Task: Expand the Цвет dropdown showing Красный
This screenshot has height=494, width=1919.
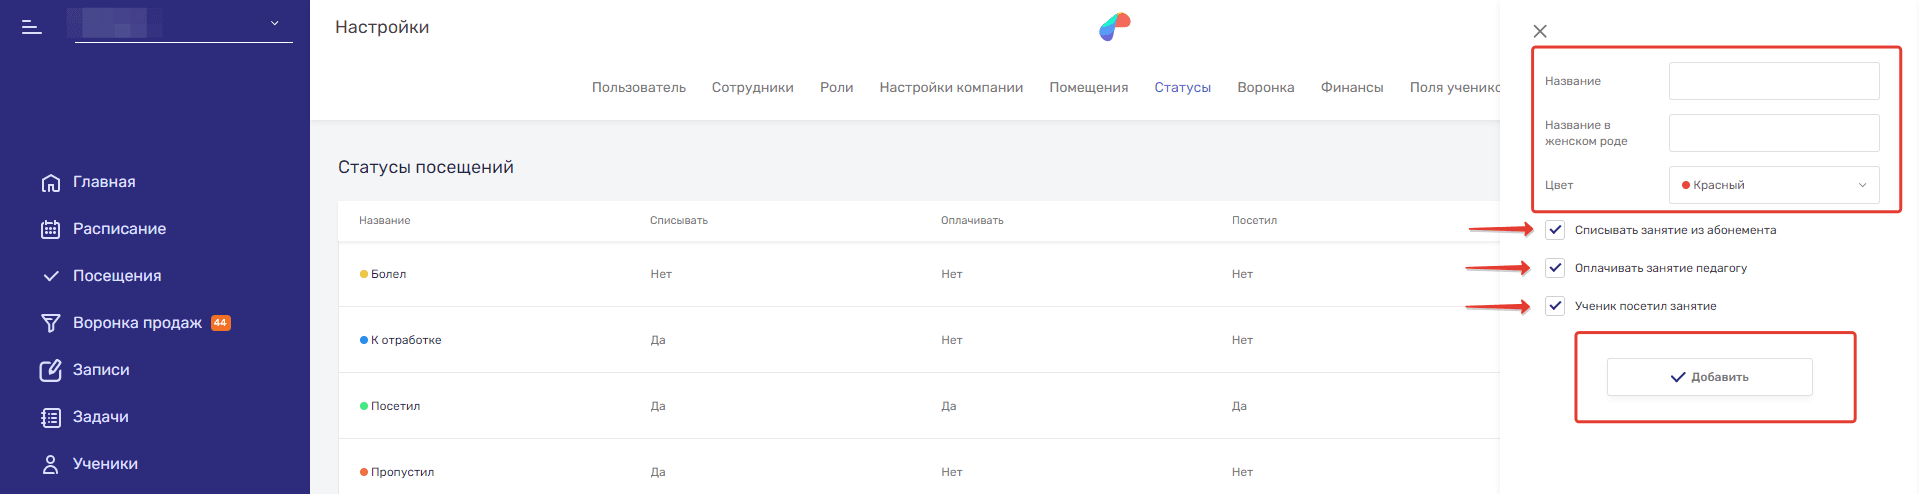Action: click(1773, 185)
